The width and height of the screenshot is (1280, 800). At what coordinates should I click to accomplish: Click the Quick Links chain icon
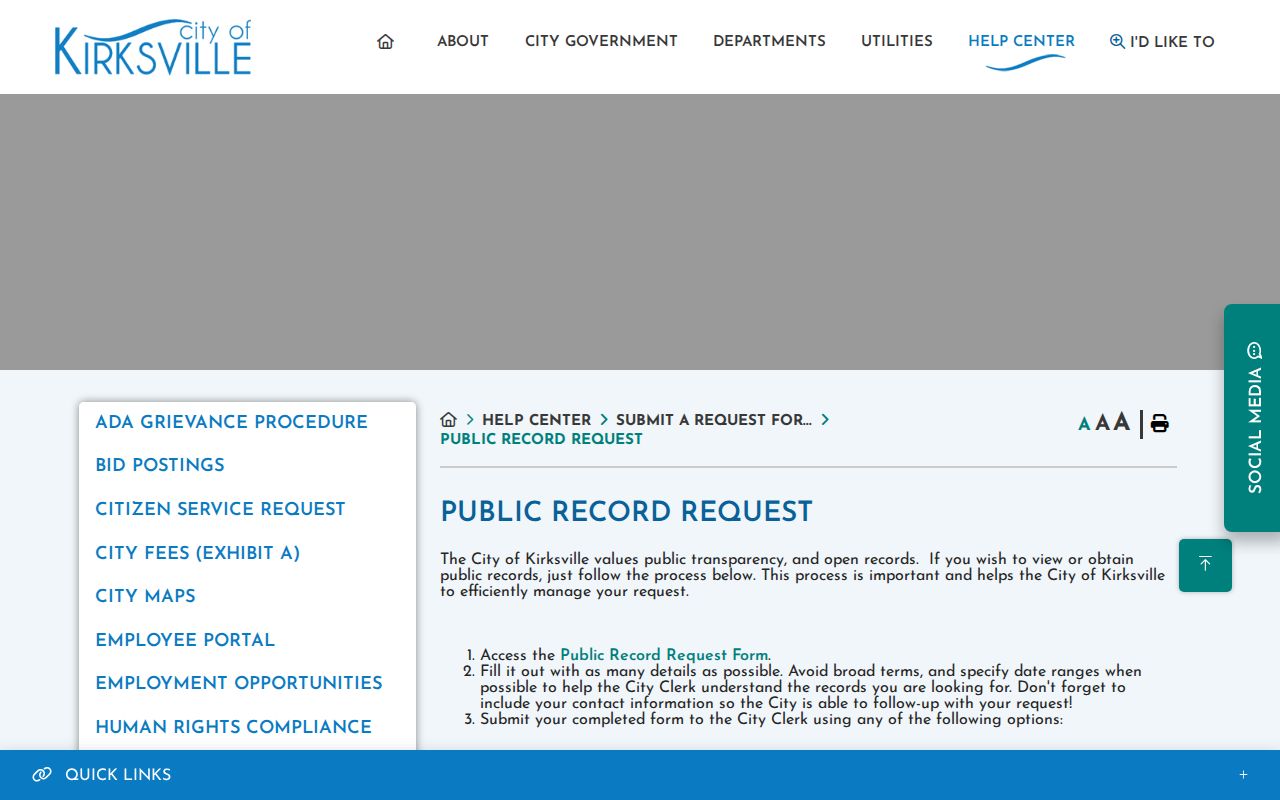click(x=42, y=775)
